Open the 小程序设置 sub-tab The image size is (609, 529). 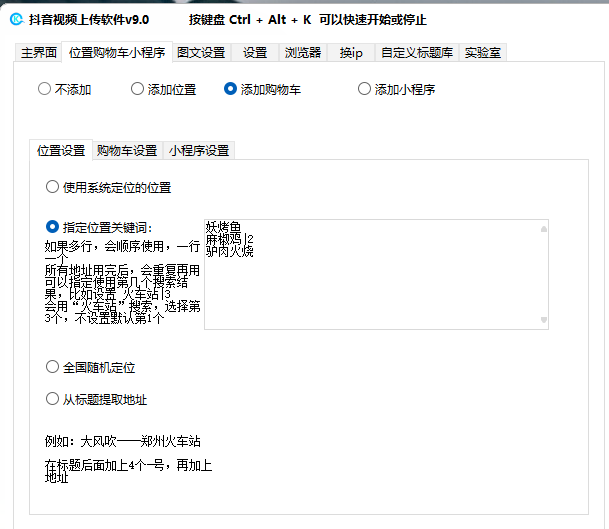pos(199,150)
